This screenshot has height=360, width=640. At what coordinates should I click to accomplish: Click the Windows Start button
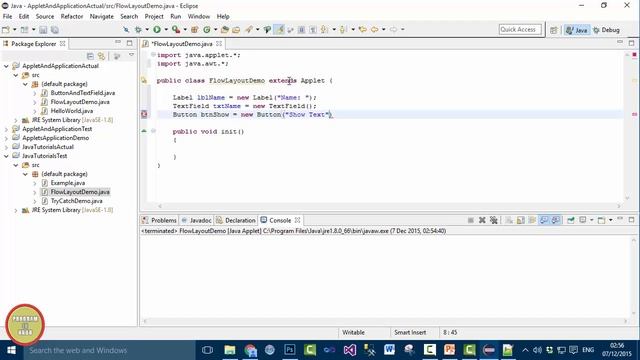pos(11,350)
